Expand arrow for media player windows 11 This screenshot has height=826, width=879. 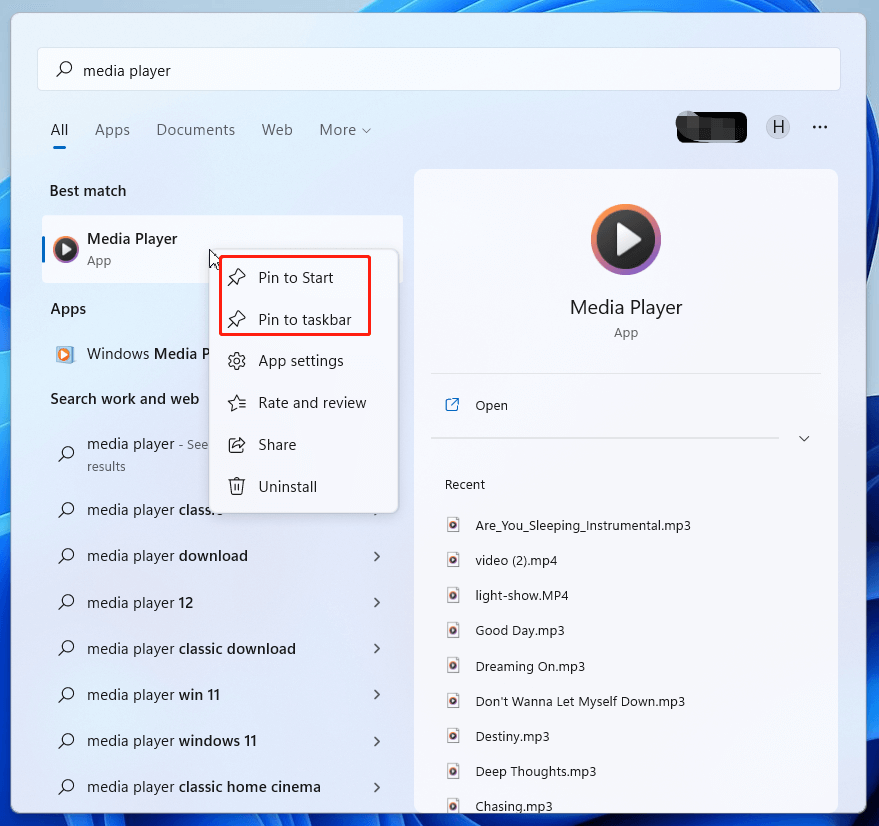point(377,741)
